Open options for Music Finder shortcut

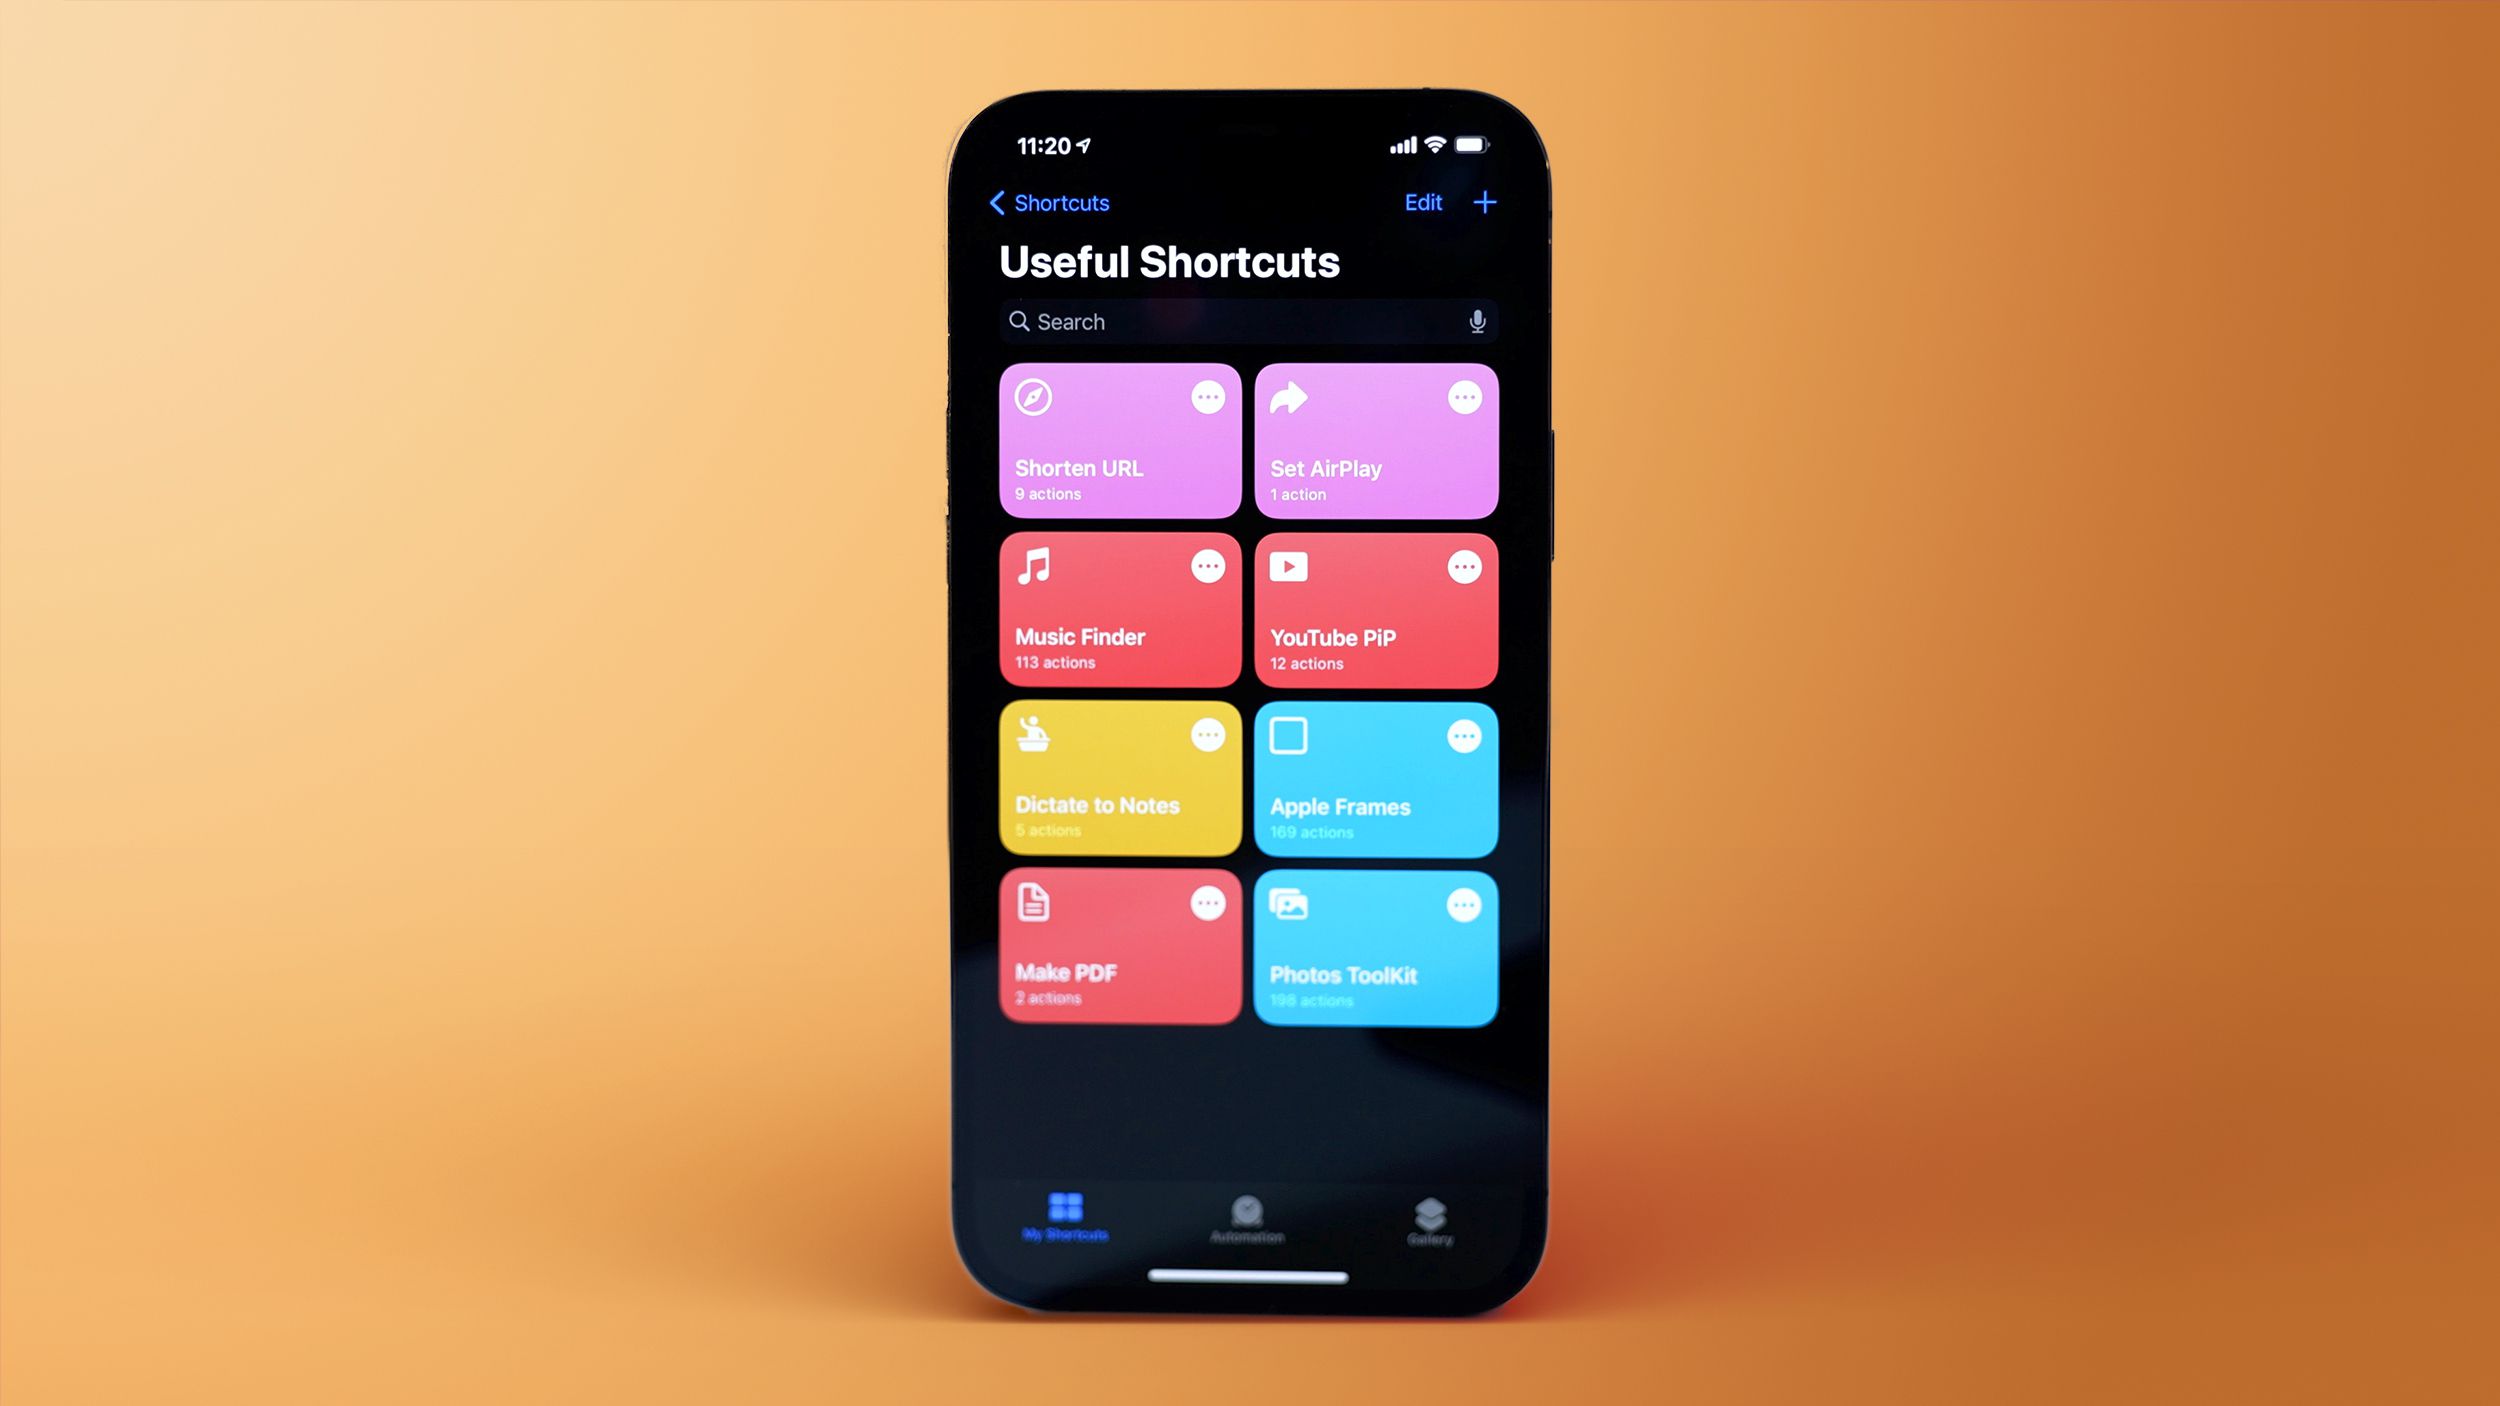(1207, 567)
